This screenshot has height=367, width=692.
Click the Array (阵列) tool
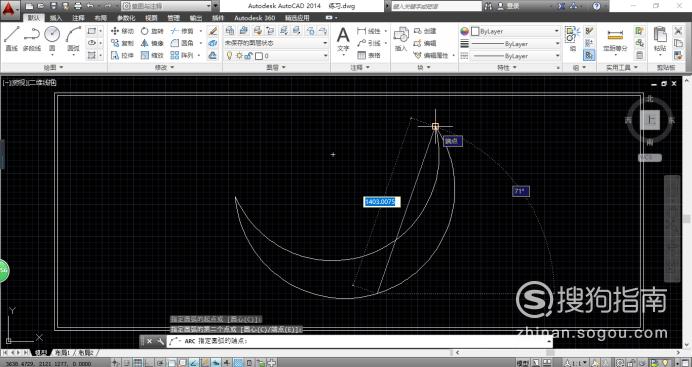pos(182,55)
